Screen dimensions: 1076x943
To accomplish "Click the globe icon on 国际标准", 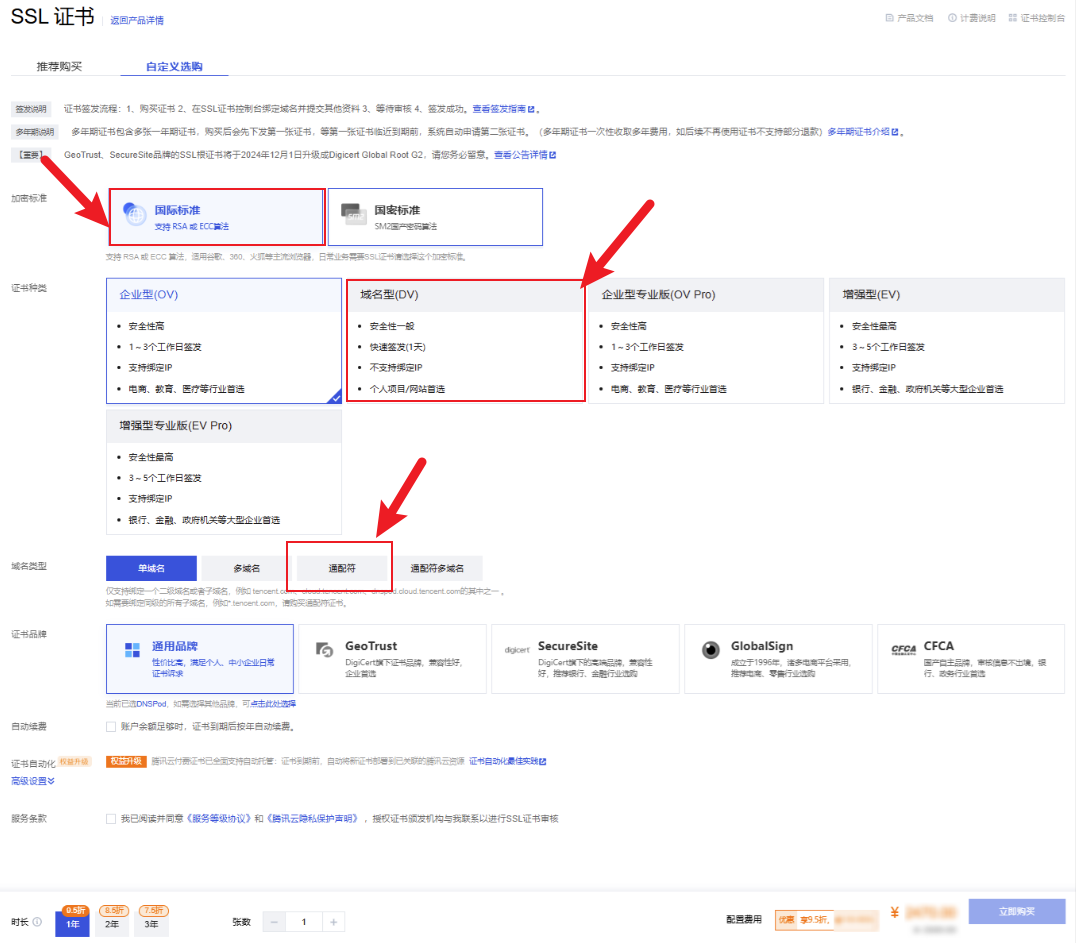I will pos(134,214).
